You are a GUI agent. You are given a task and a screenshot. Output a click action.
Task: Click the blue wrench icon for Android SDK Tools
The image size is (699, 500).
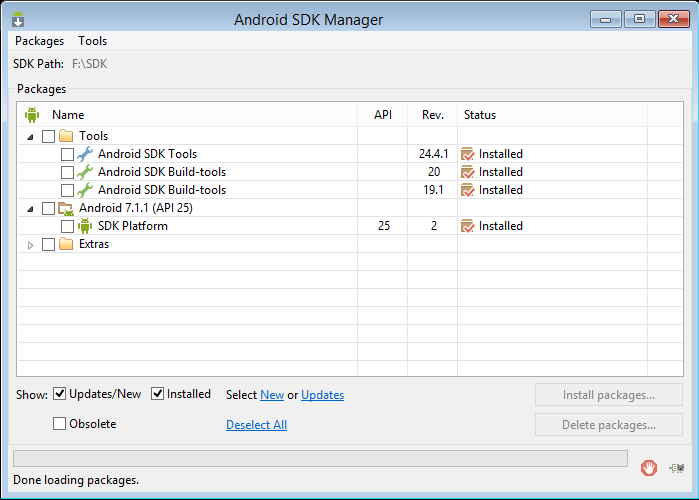click(85, 154)
